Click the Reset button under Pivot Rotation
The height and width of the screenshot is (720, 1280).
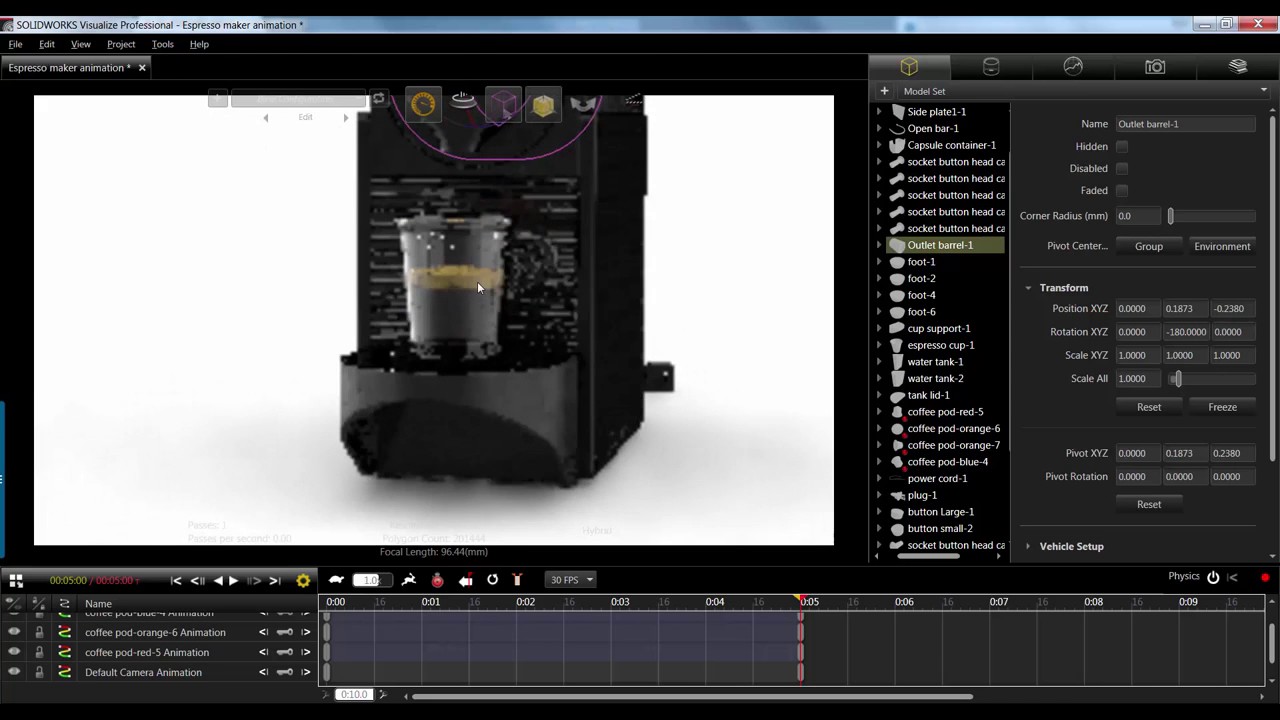coord(1149,504)
